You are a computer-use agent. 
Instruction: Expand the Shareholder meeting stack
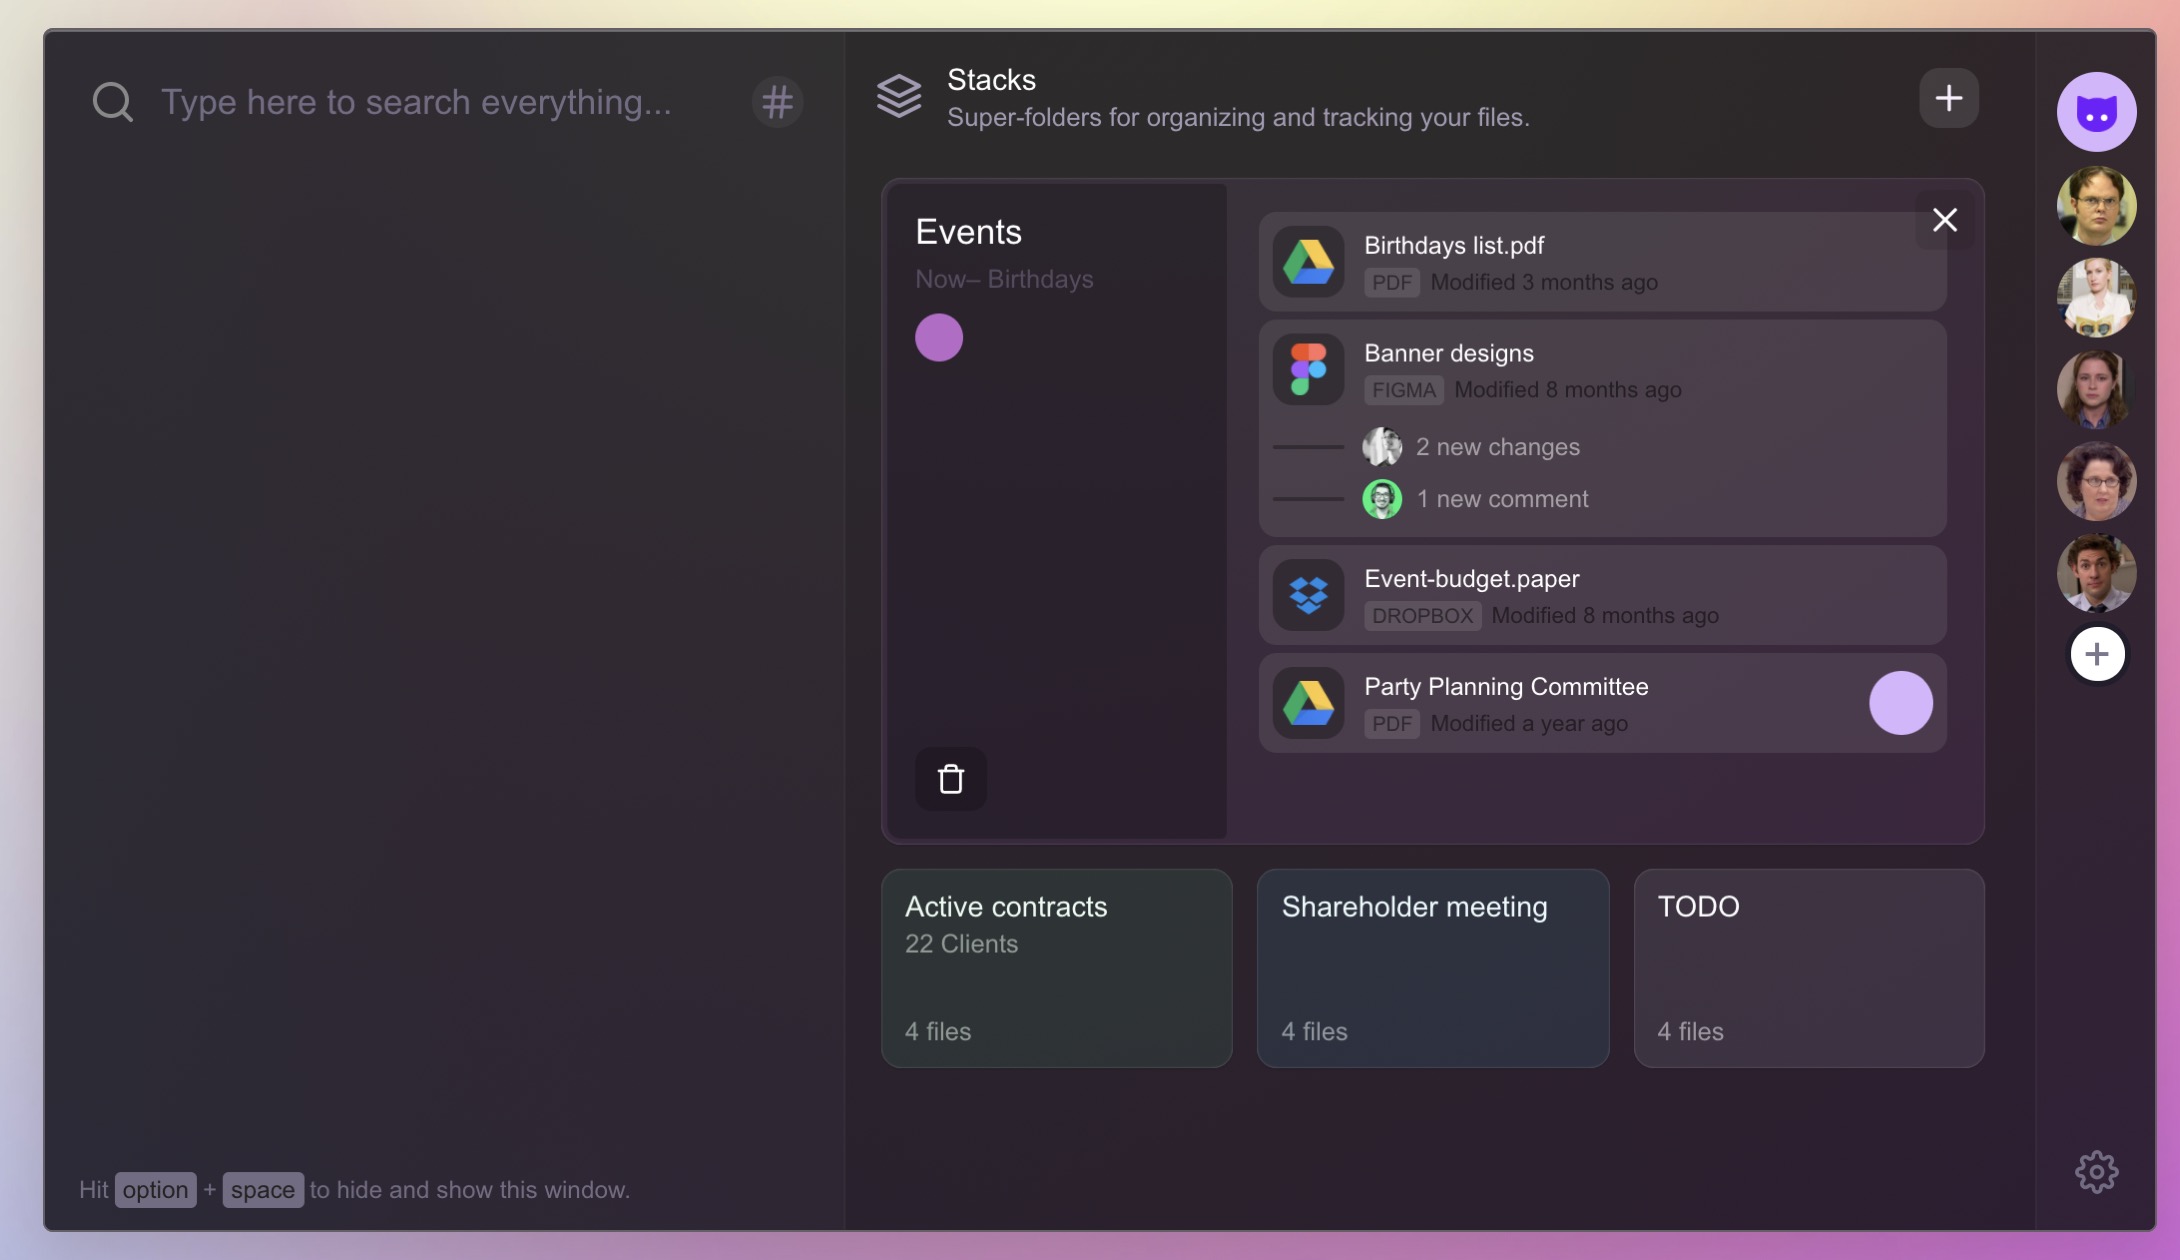pos(1432,967)
